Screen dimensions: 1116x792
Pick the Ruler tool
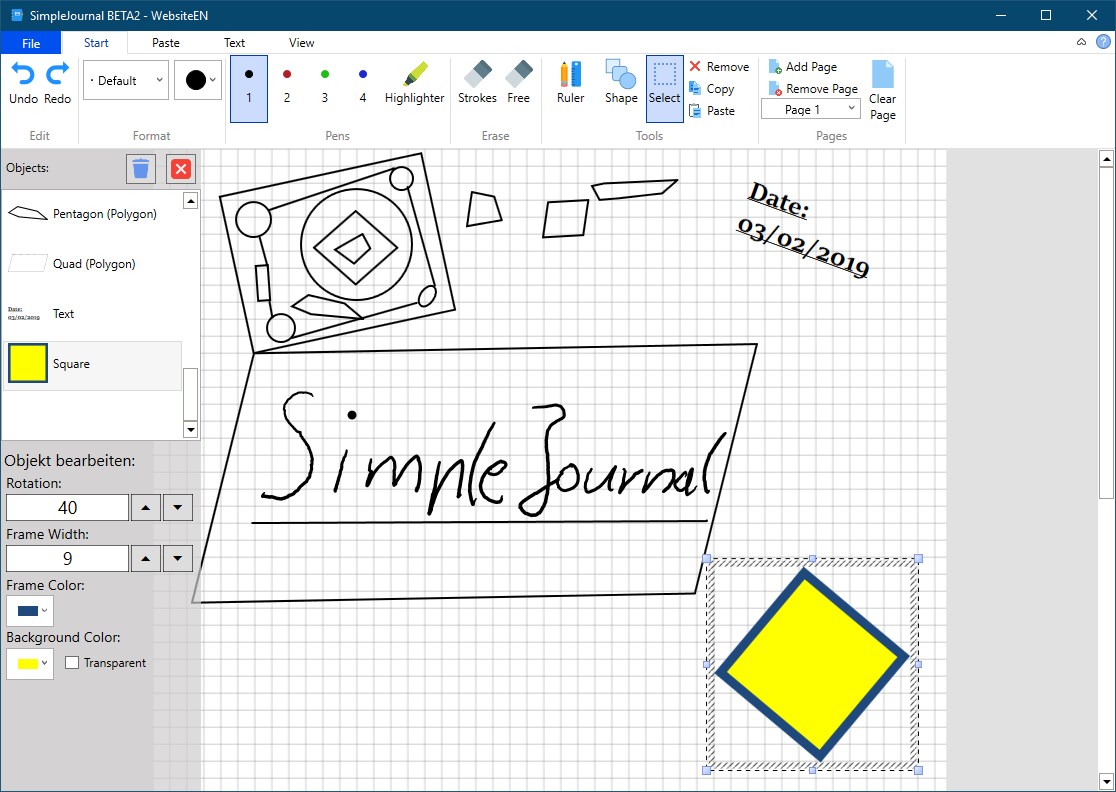tap(571, 84)
